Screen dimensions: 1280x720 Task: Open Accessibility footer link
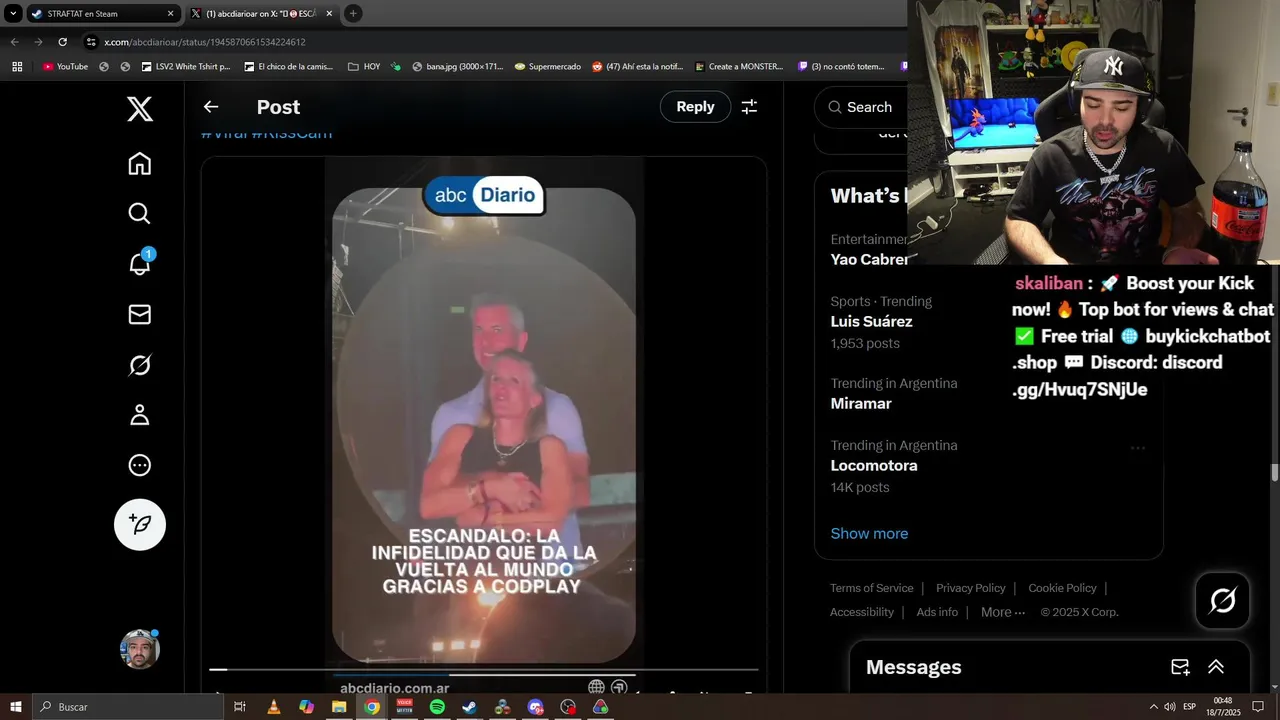pos(861,612)
